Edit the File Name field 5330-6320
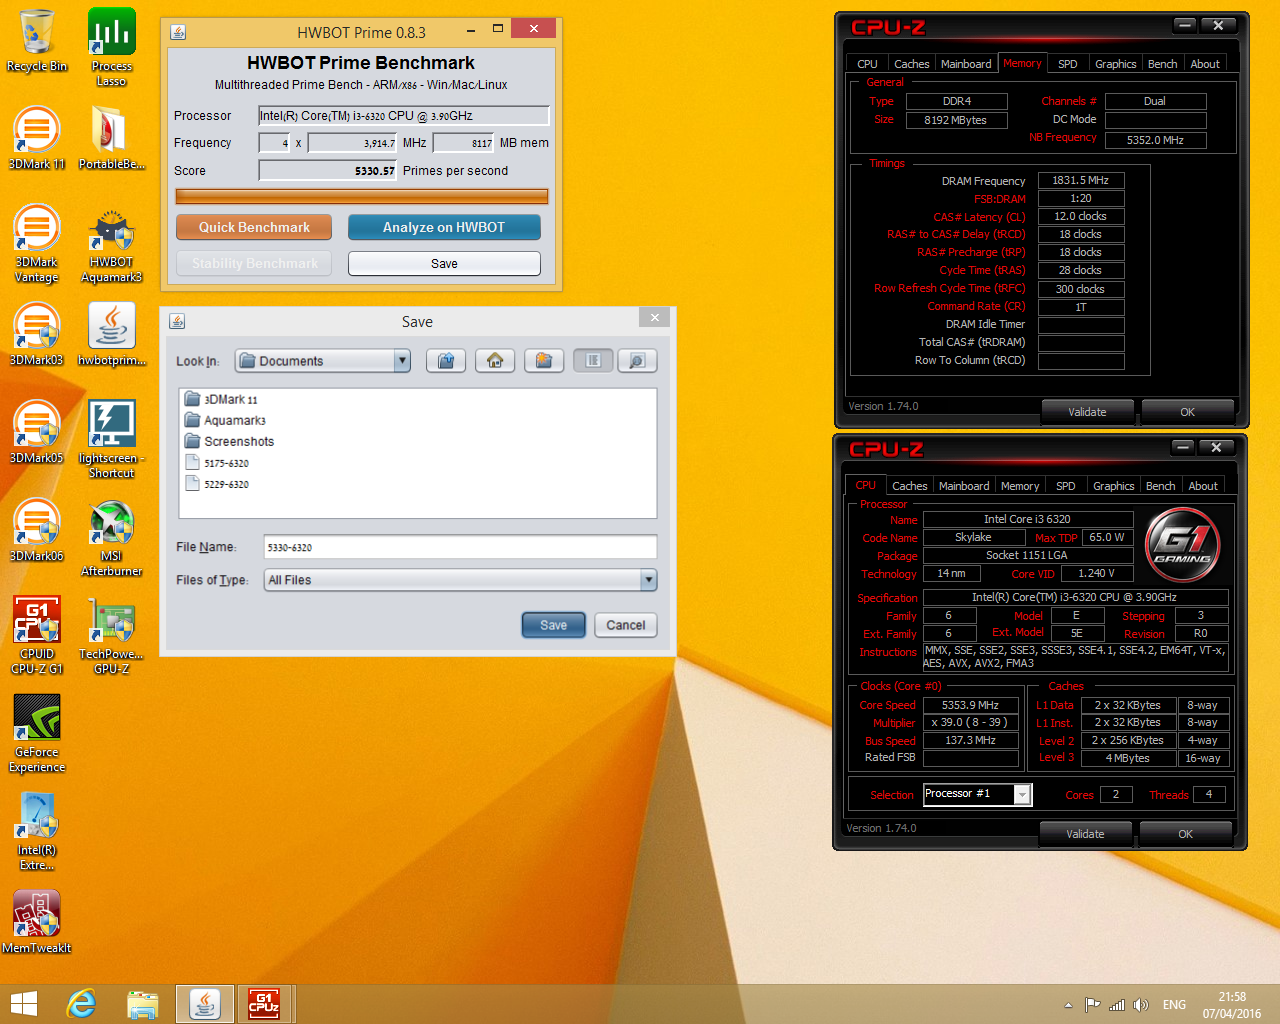Image resolution: width=1280 pixels, height=1024 pixels. point(460,547)
